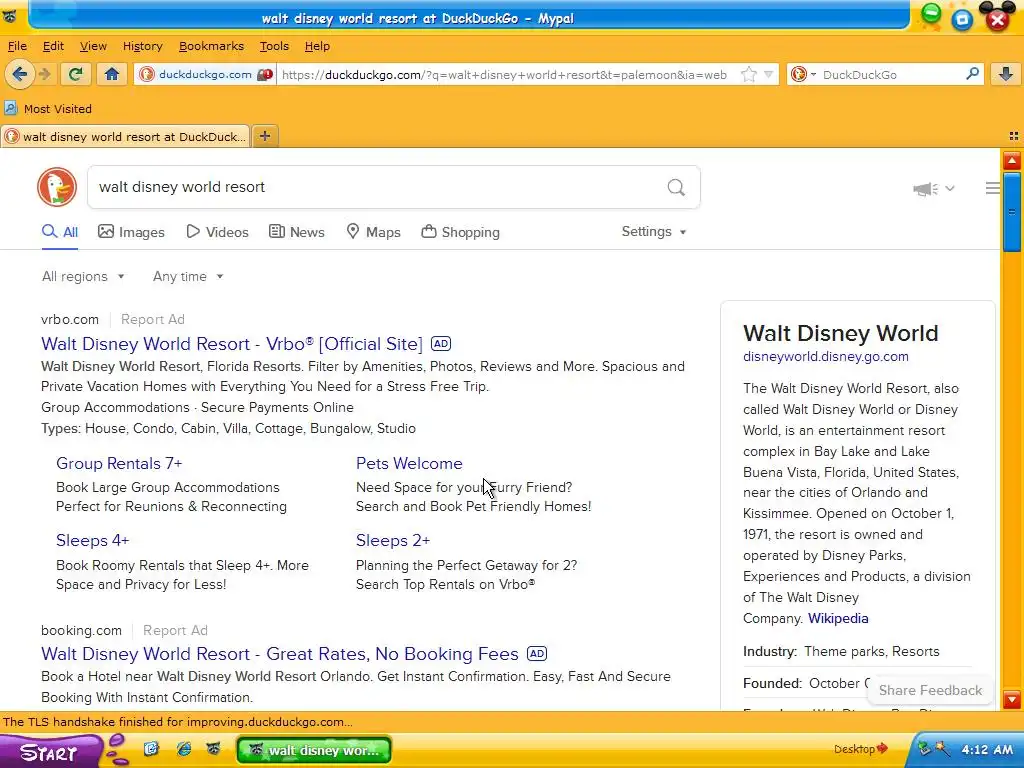Report the booking.com ad
This screenshot has height=768, width=1024.
pos(175,630)
